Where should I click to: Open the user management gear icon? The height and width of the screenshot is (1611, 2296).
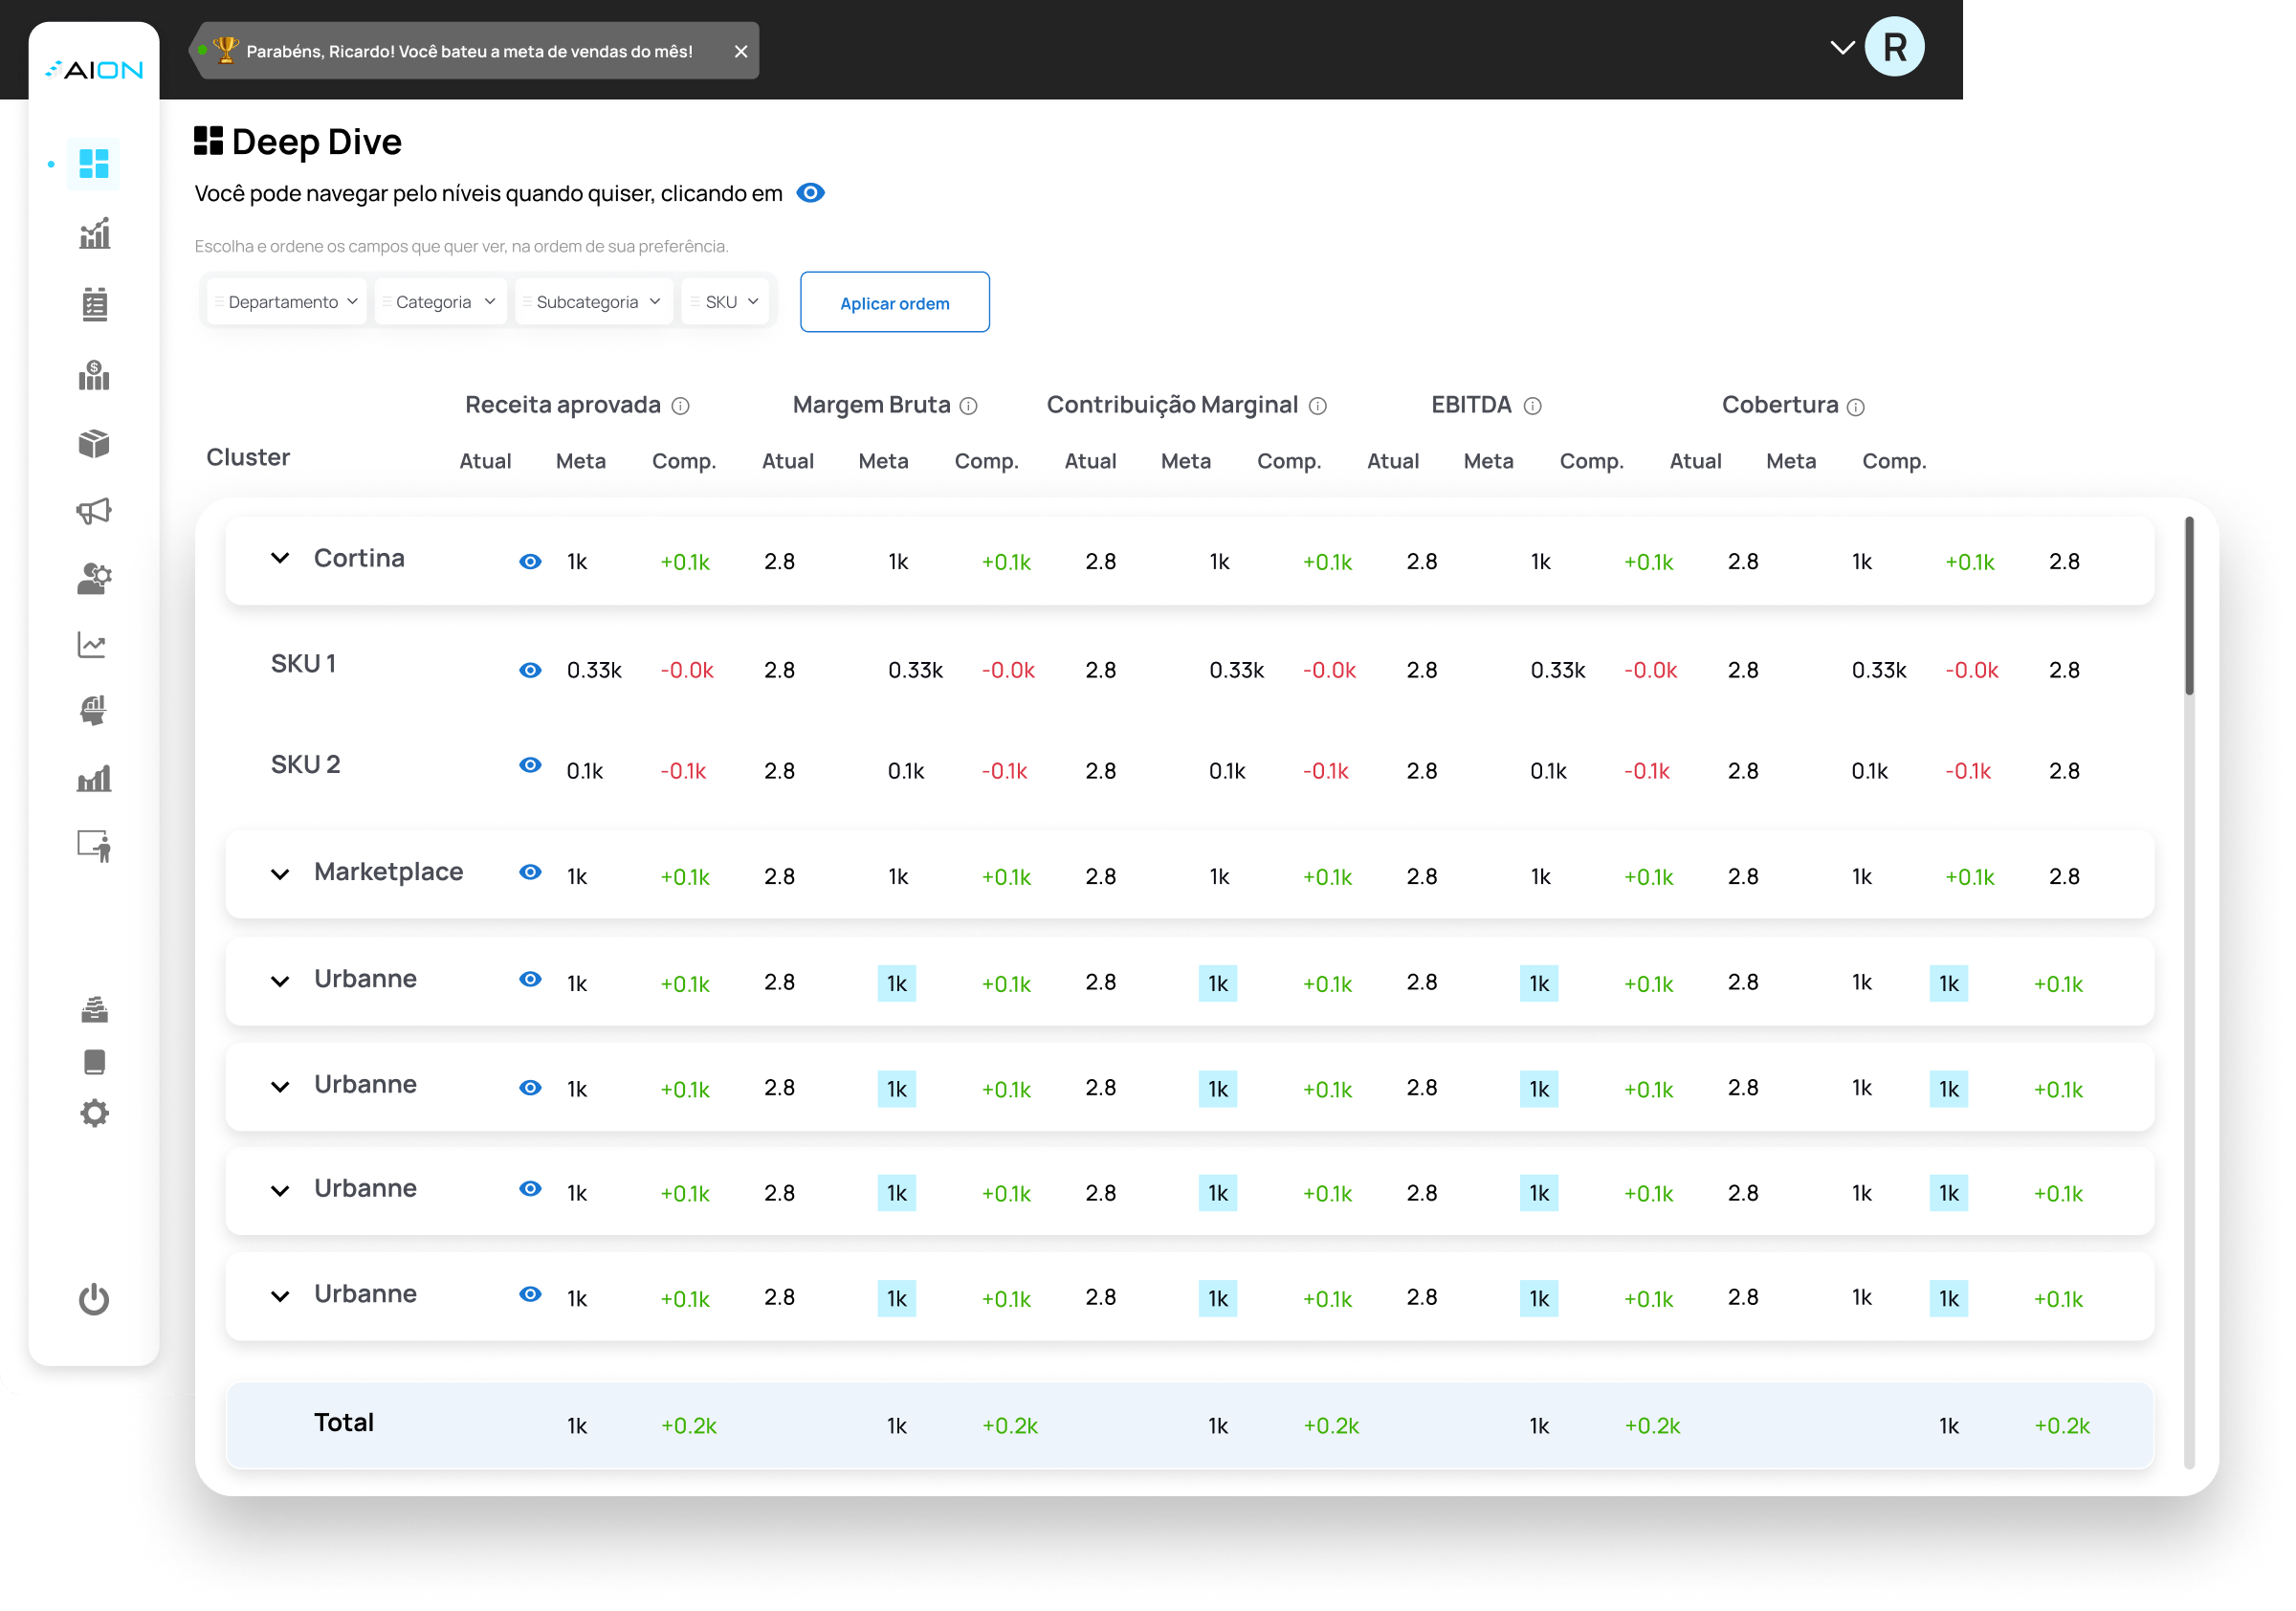pyautogui.click(x=93, y=577)
